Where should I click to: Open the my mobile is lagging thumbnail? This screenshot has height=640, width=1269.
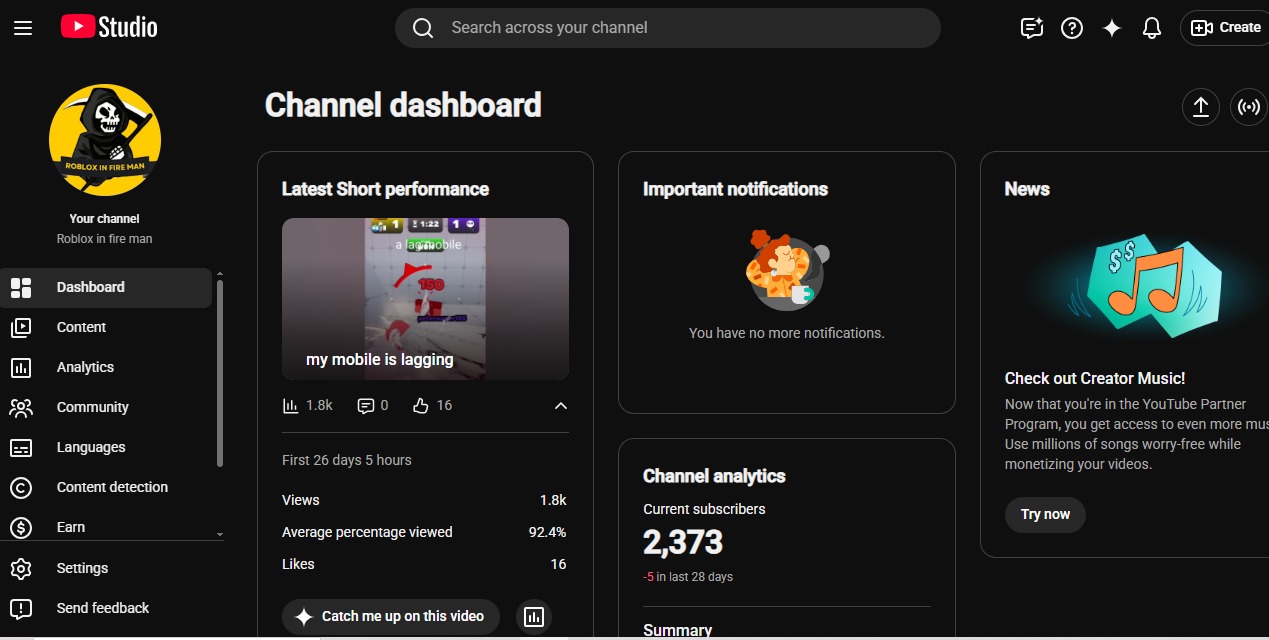pyautogui.click(x=425, y=299)
